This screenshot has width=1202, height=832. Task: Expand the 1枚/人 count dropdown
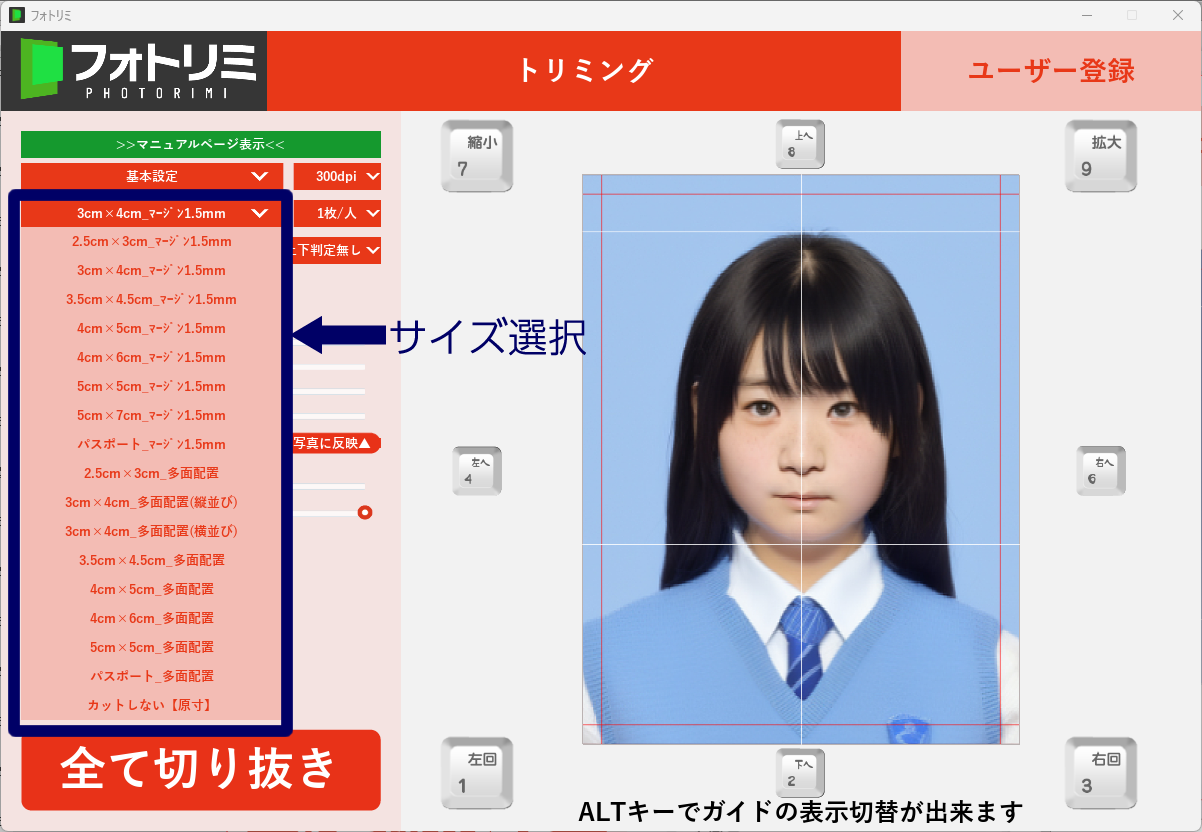(x=337, y=213)
